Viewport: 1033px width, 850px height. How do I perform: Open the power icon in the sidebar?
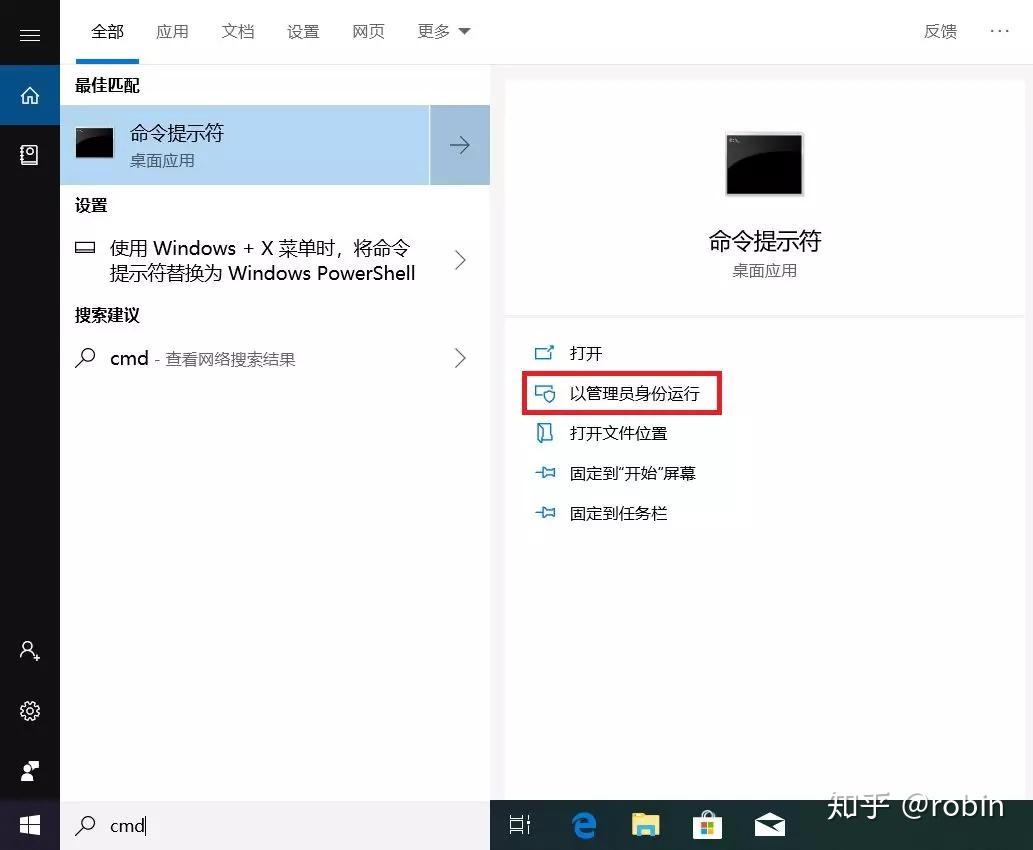point(29,771)
